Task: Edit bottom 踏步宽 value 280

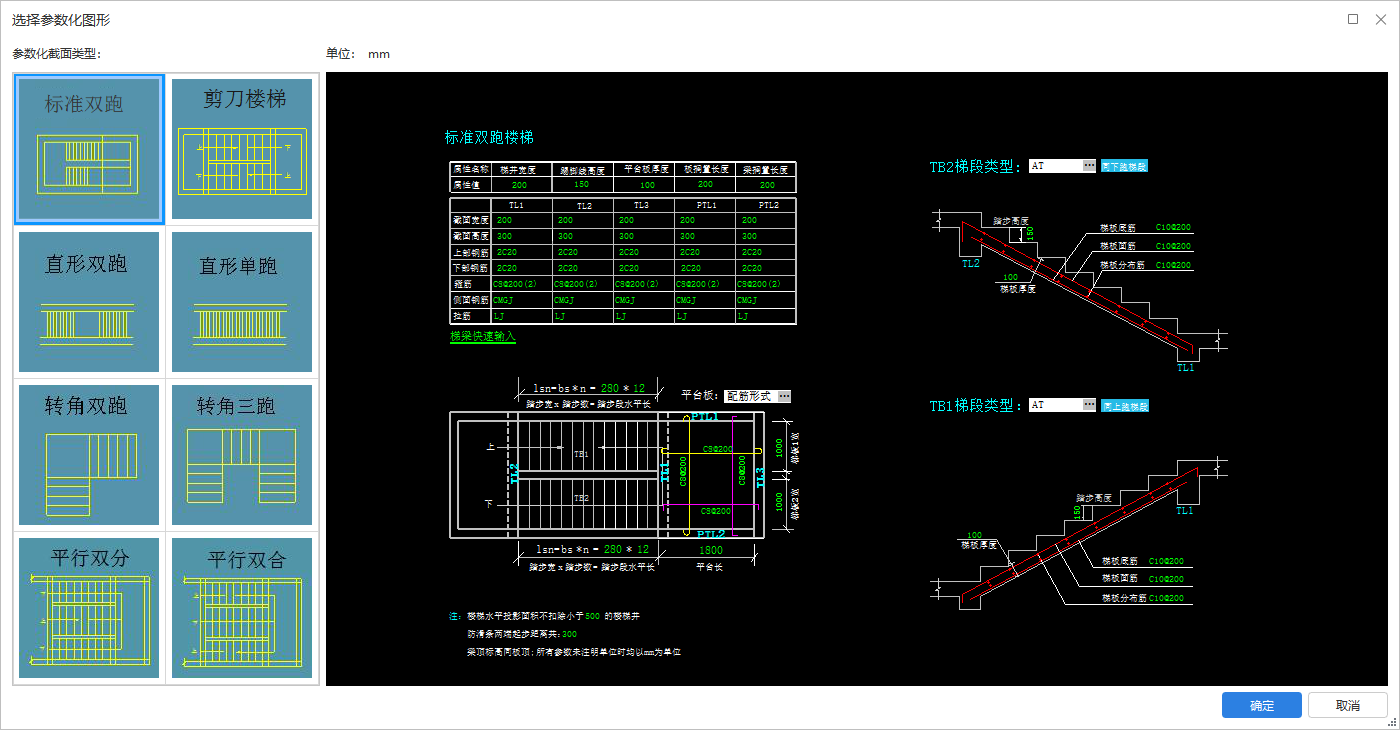Action: point(613,549)
